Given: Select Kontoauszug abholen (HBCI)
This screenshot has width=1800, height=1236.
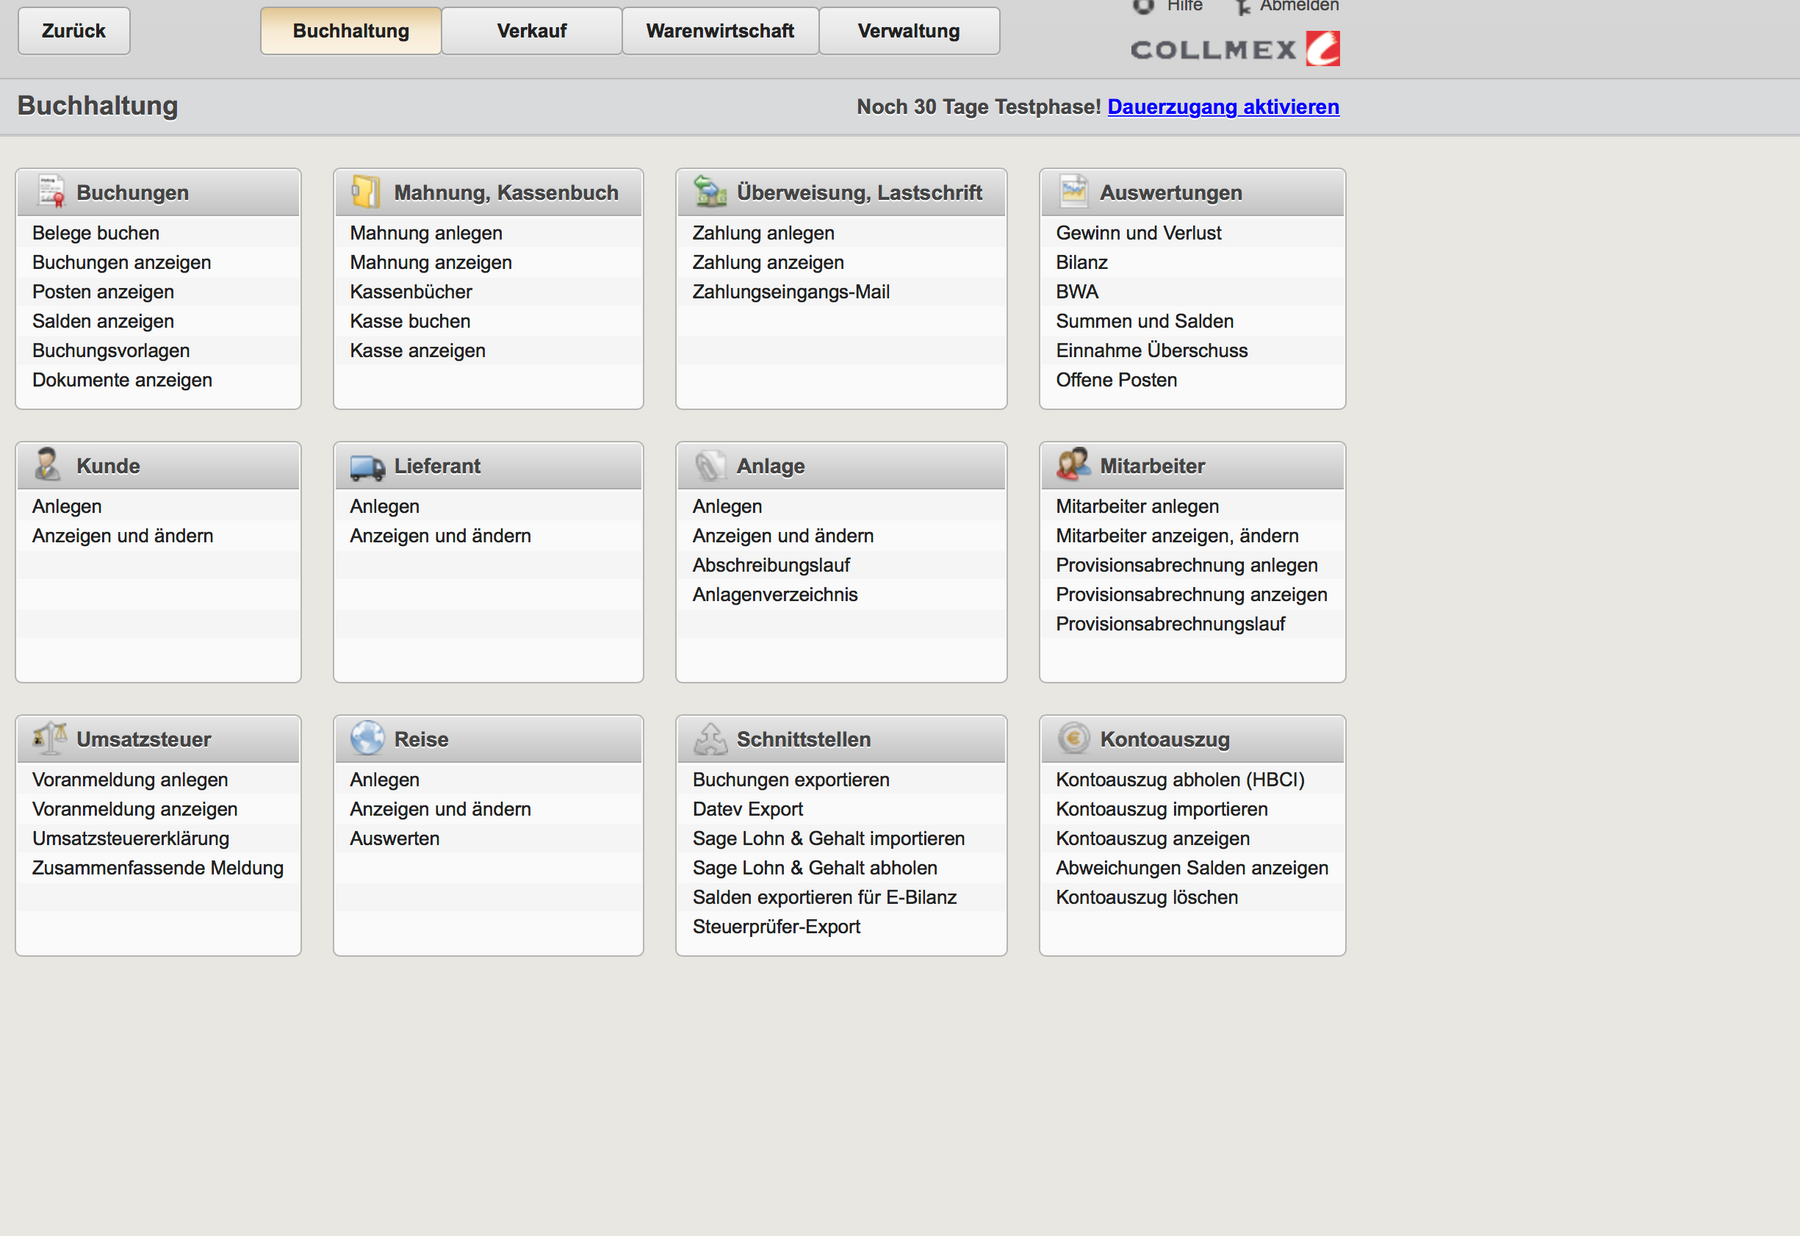Looking at the screenshot, I should pyautogui.click(x=1180, y=780).
